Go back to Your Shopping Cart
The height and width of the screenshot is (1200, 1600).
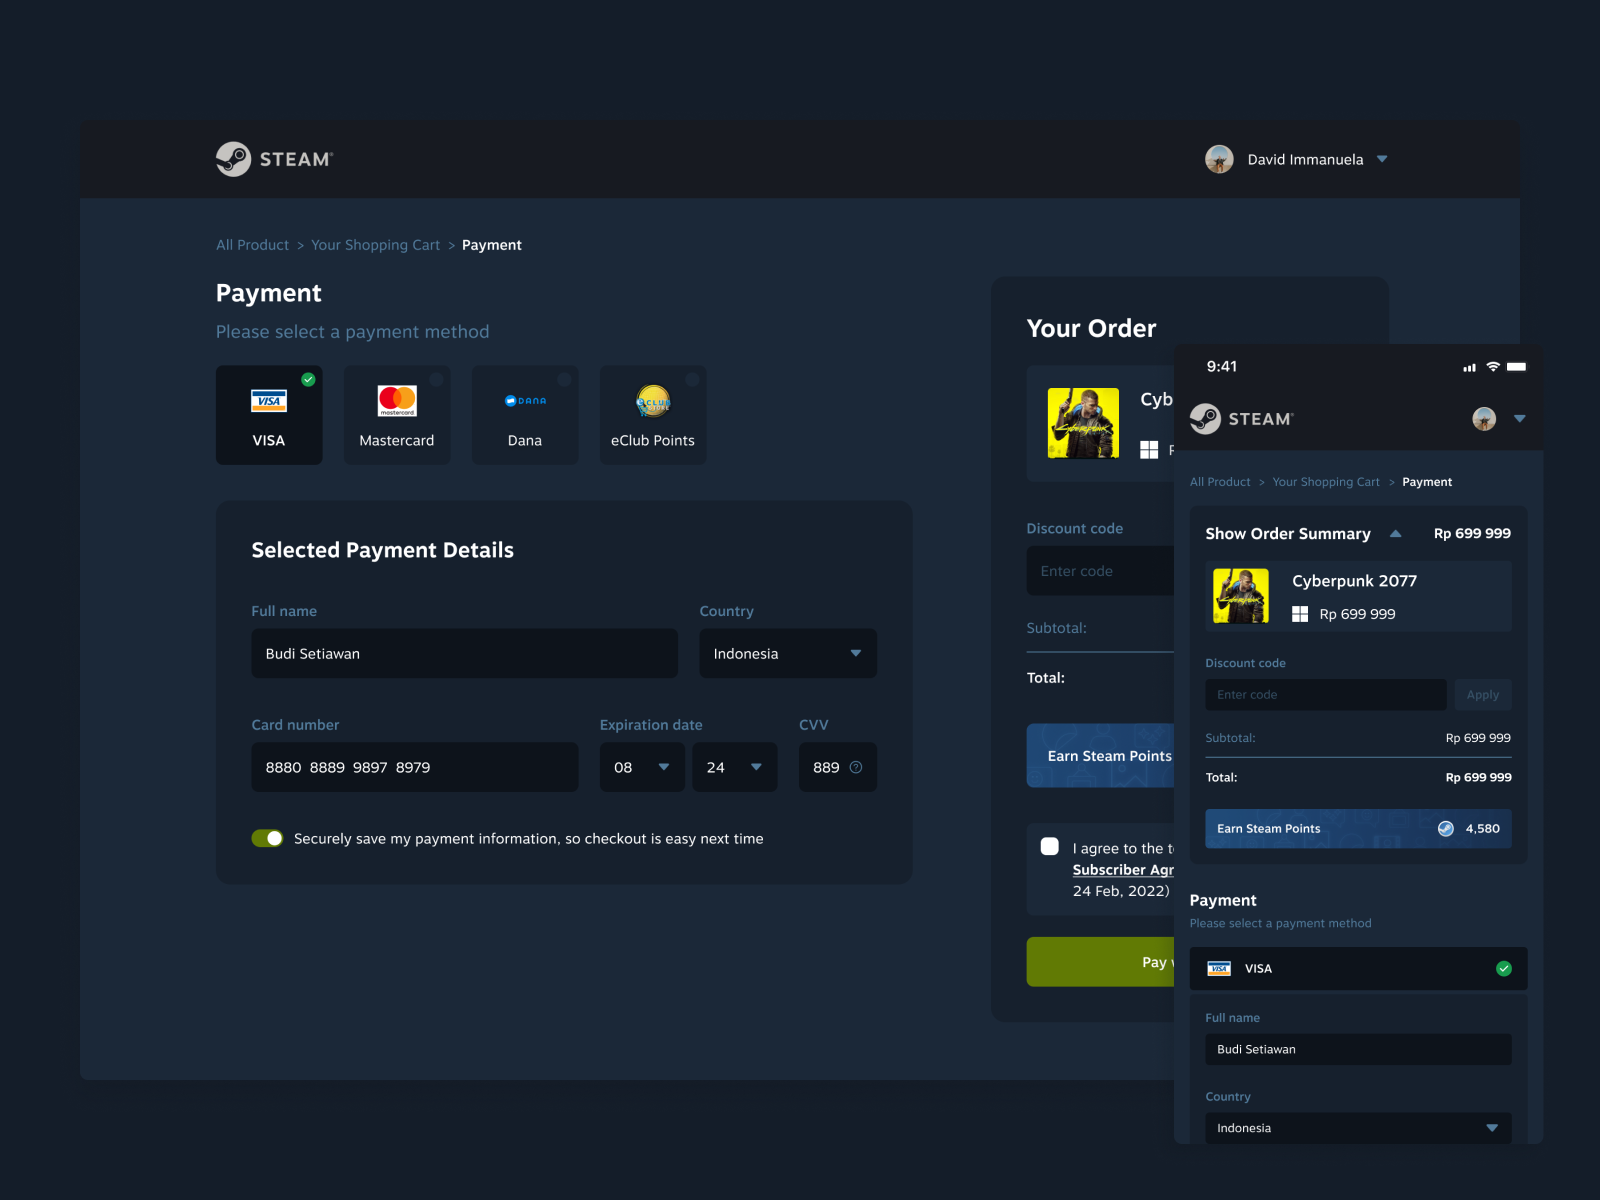[x=375, y=244]
